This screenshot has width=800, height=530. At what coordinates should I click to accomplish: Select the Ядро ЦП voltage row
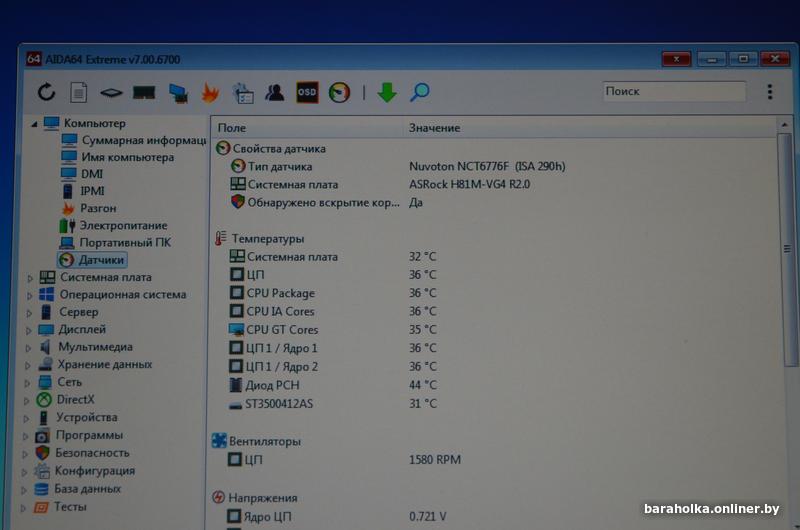(336, 516)
